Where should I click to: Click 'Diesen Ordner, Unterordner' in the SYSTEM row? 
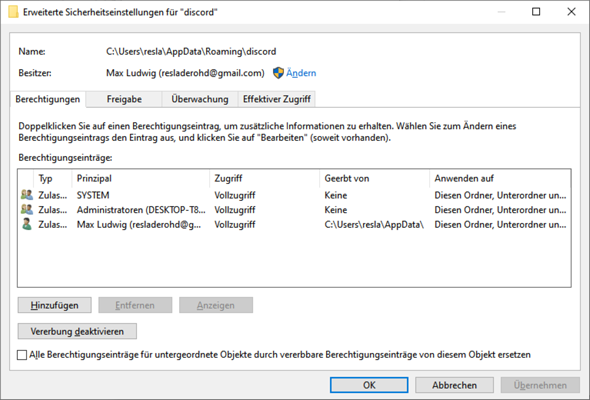pyautogui.click(x=500, y=195)
